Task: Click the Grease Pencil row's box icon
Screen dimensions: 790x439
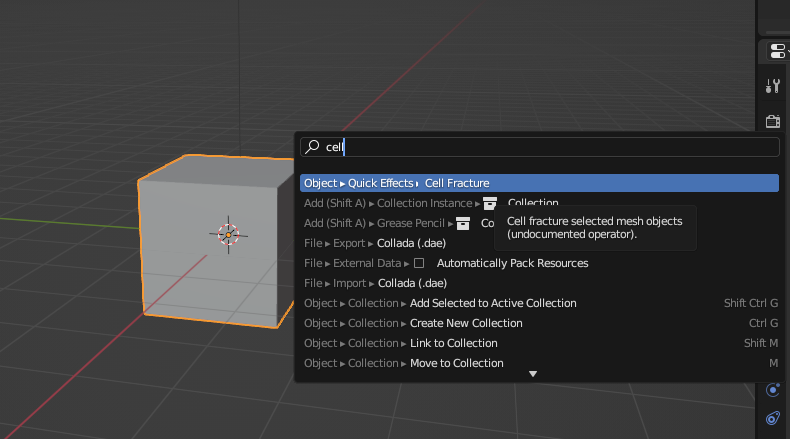Action: (x=463, y=223)
